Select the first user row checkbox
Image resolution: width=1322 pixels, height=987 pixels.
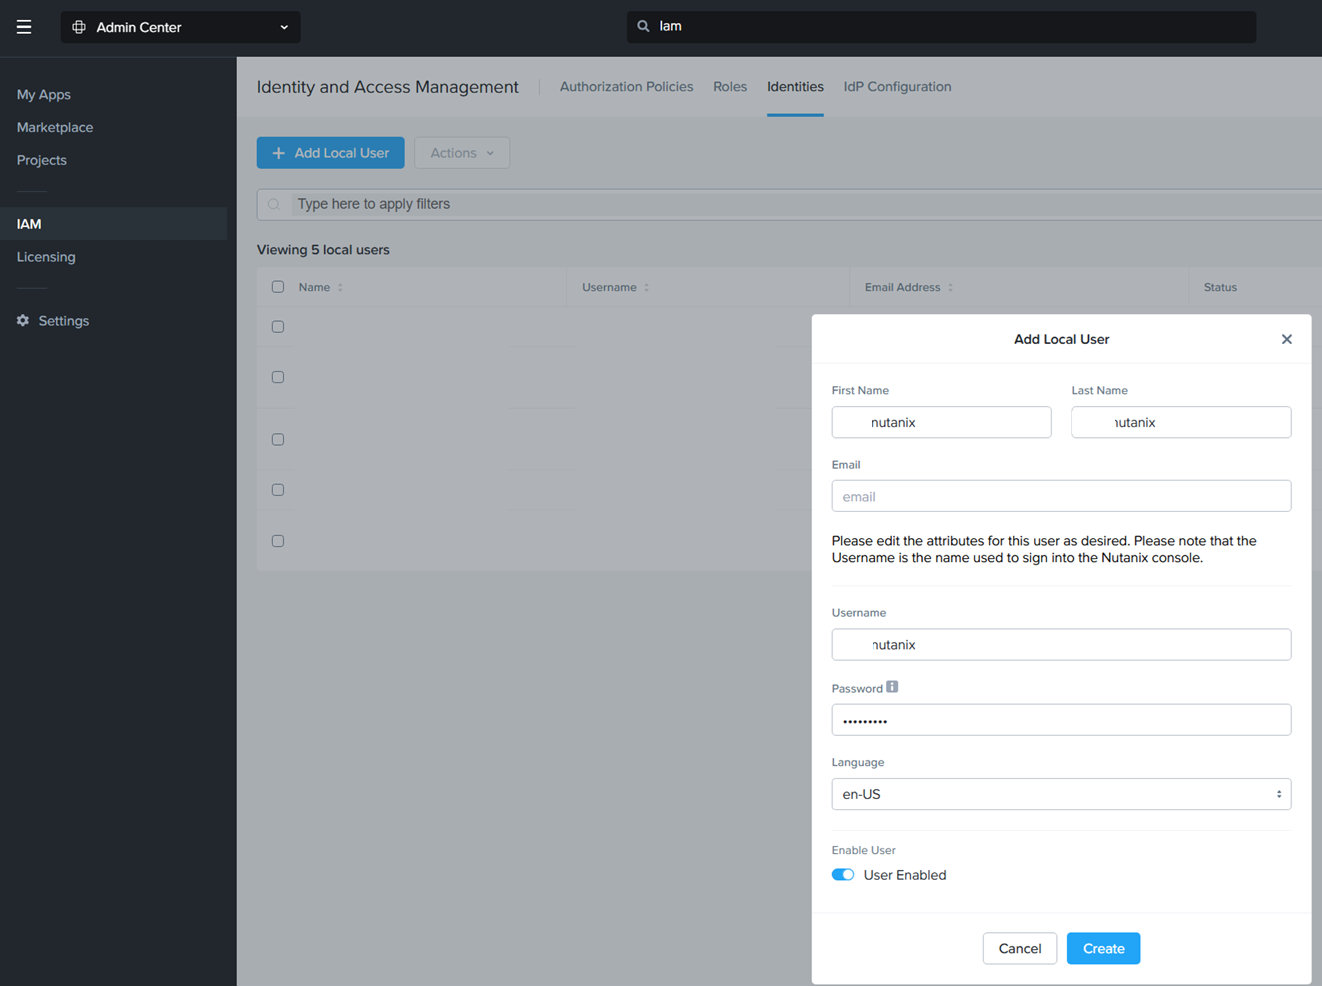click(278, 327)
